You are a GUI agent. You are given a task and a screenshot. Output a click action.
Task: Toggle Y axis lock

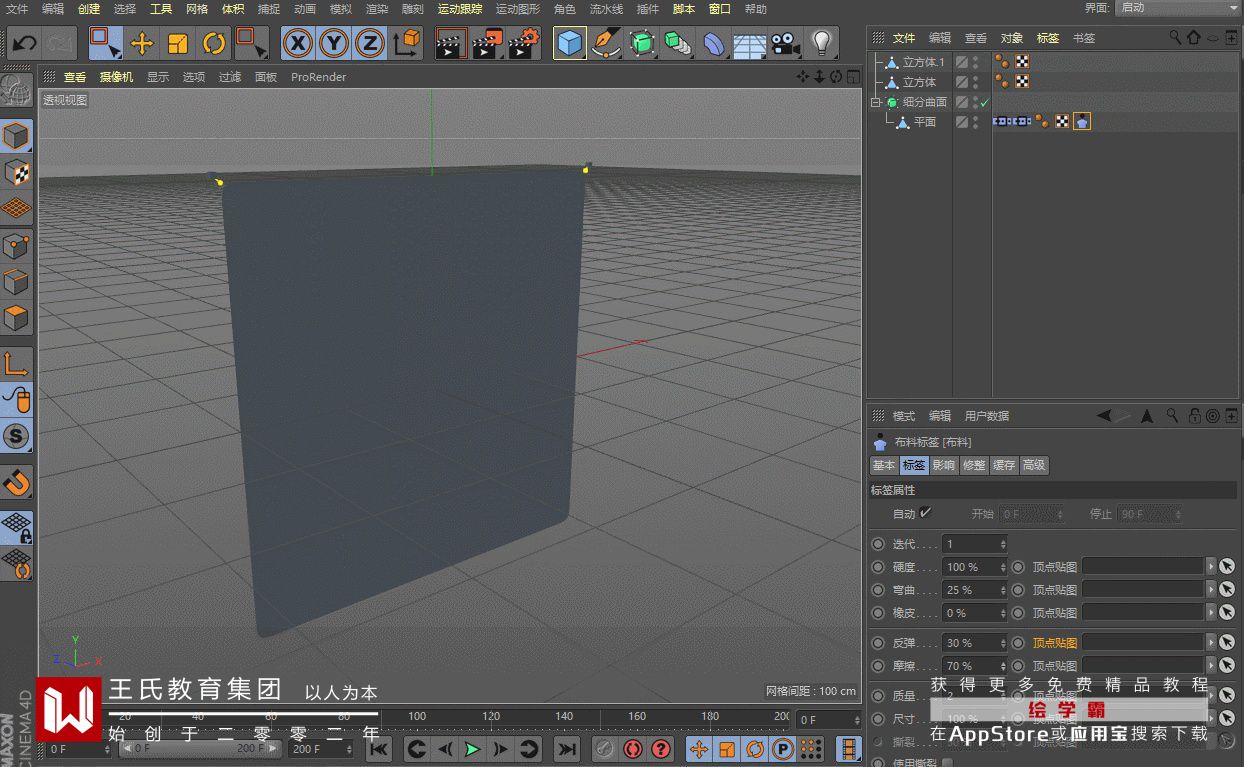[x=334, y=43]
